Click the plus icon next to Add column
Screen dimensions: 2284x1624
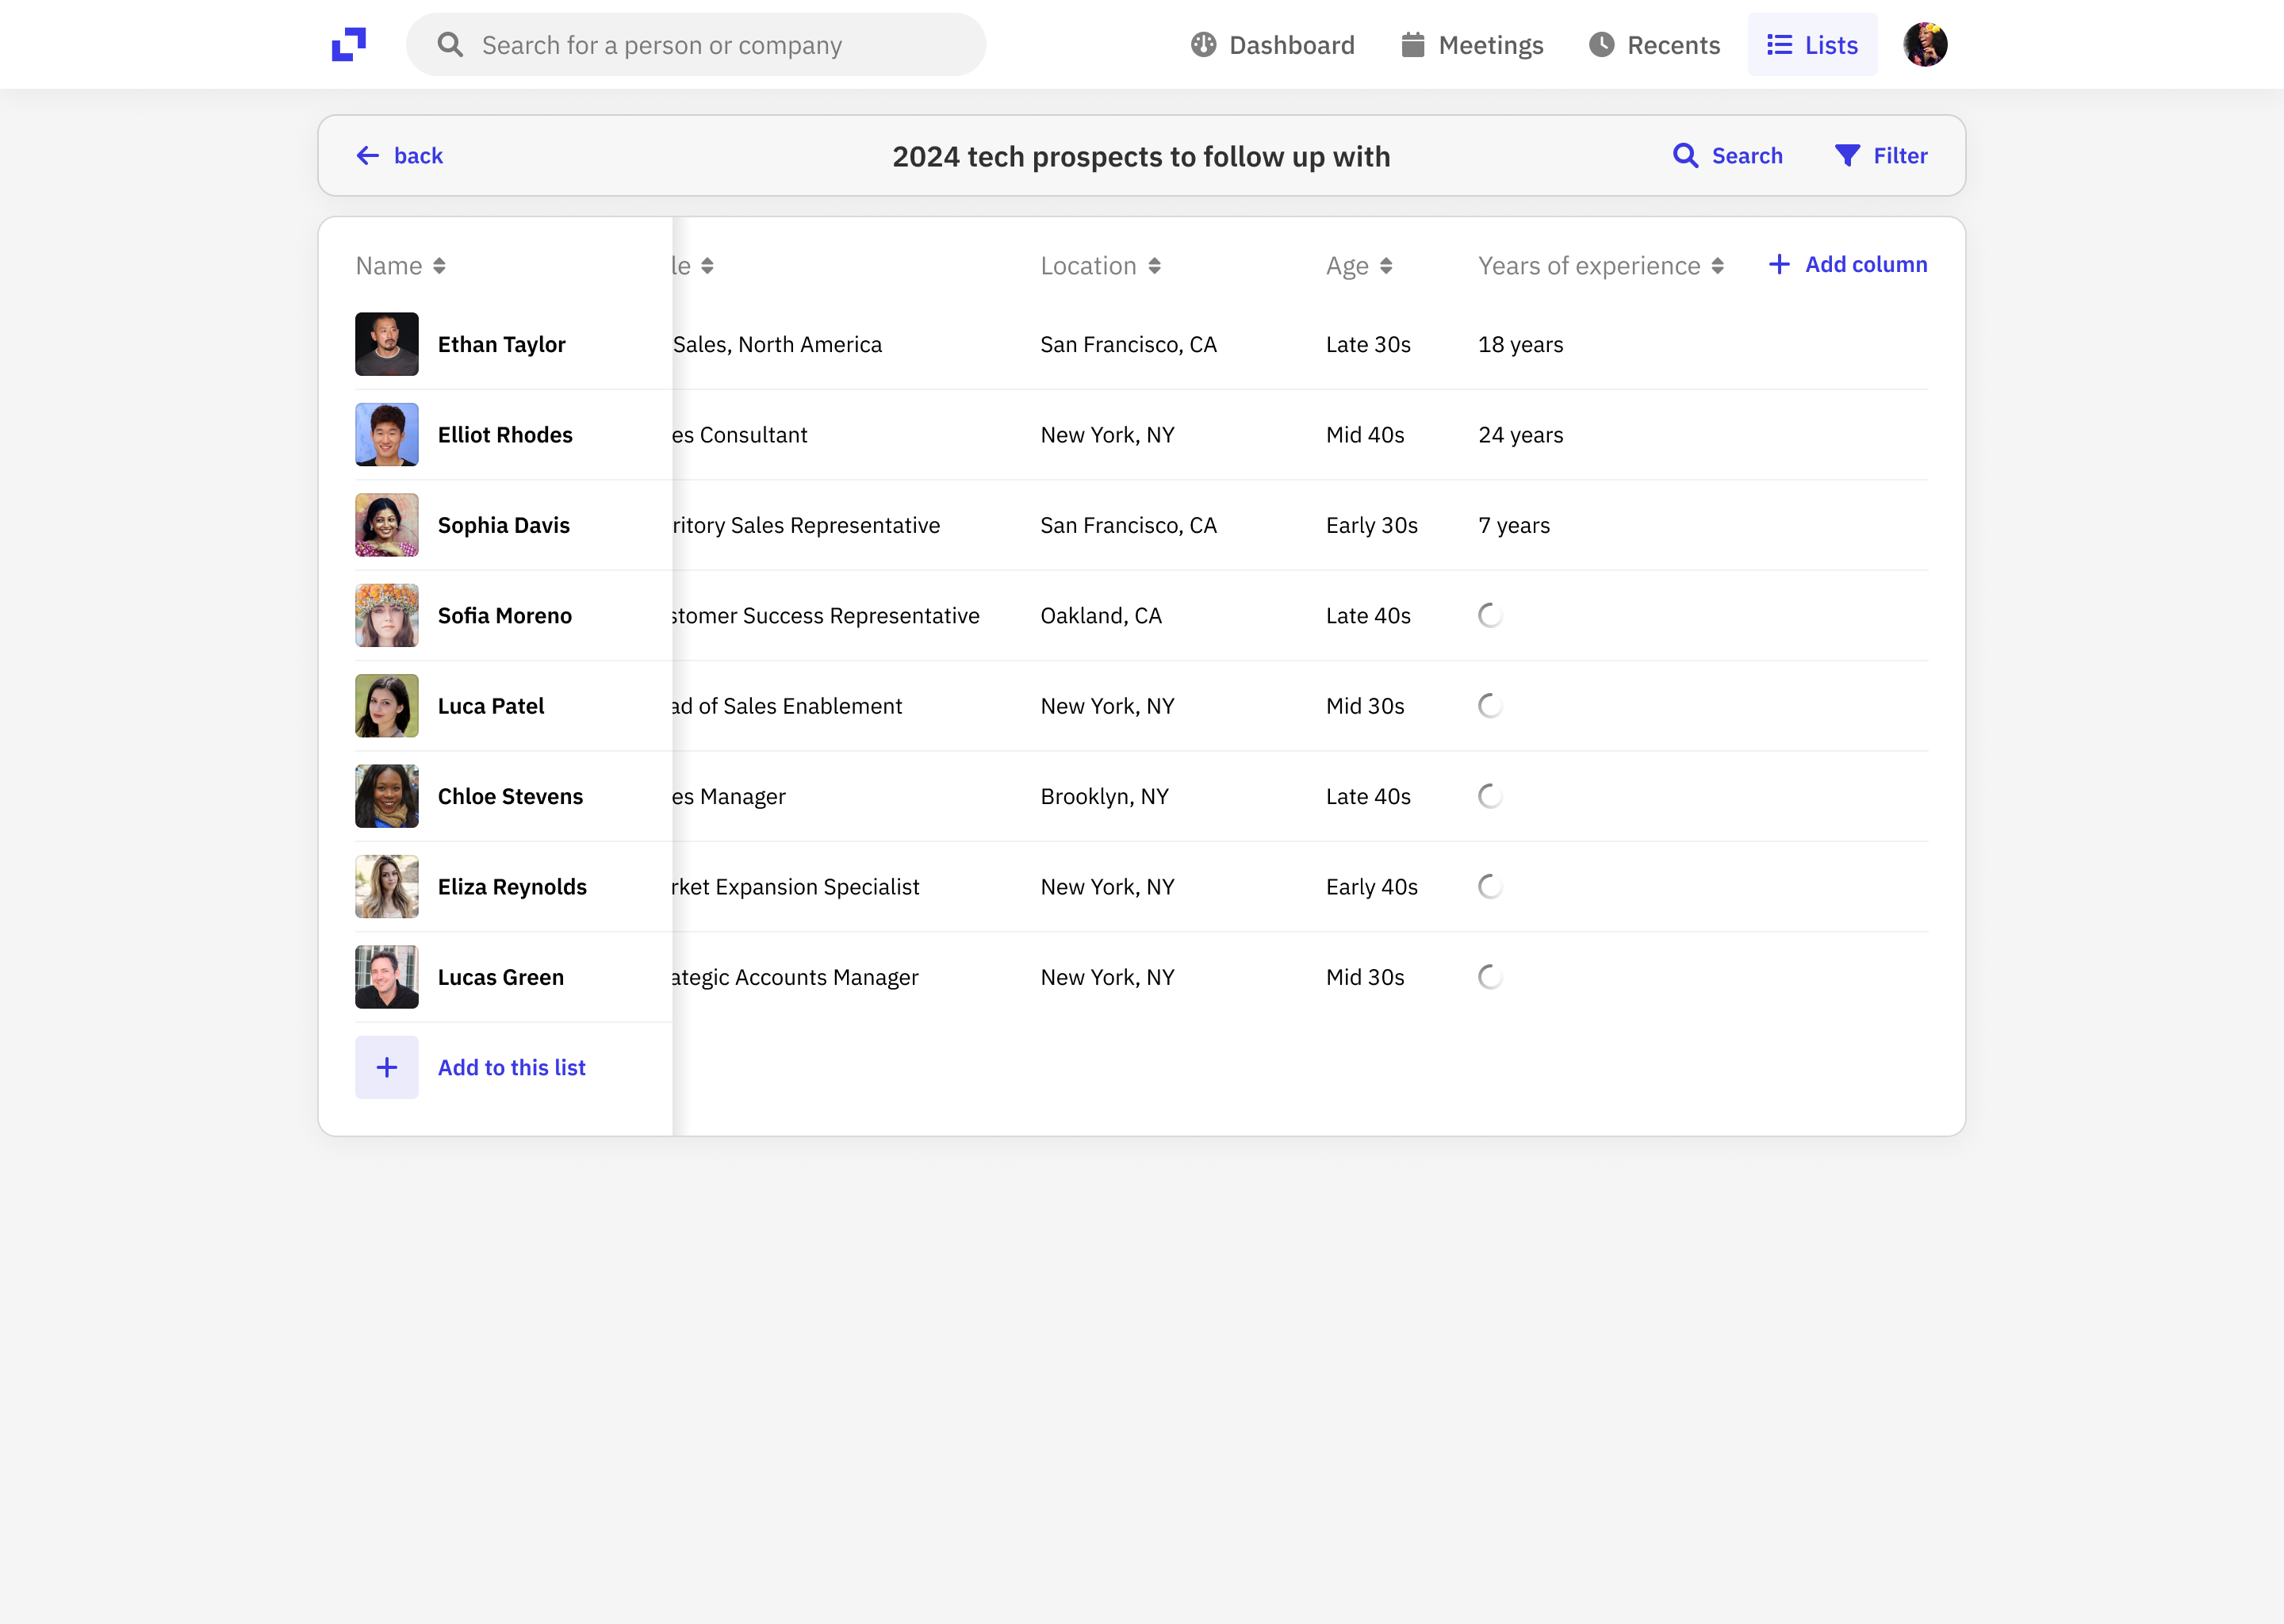click(1778, 265)
